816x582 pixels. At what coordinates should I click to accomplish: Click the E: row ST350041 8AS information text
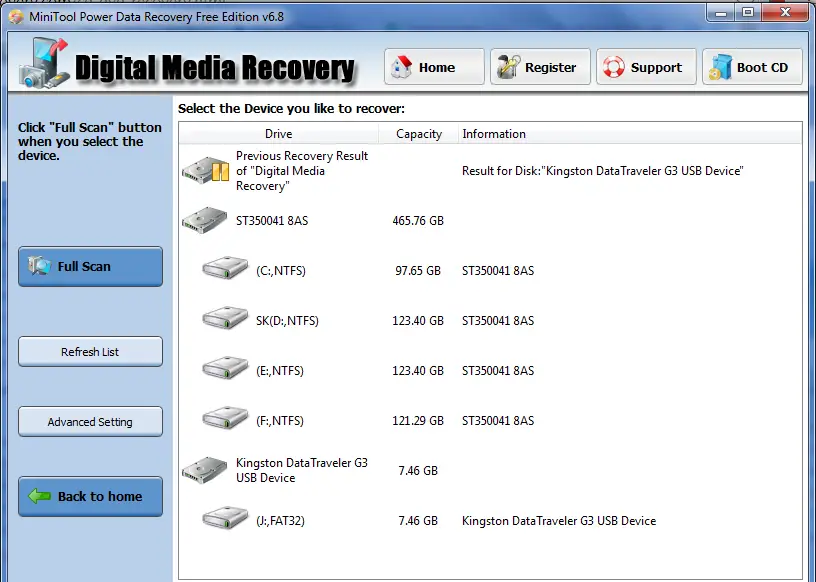click(x=498, y=371)
